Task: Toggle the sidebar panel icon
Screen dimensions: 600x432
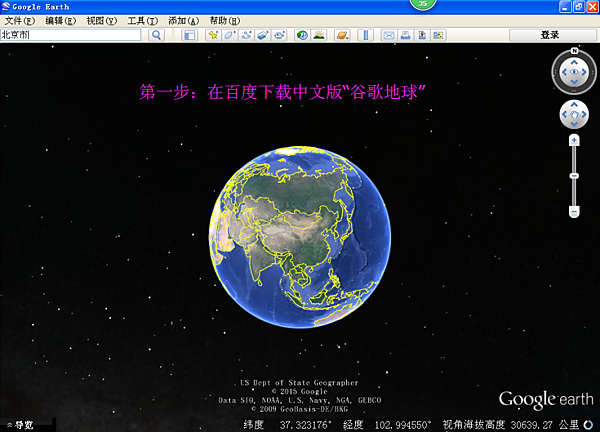Action: click(x=190, y=35)
